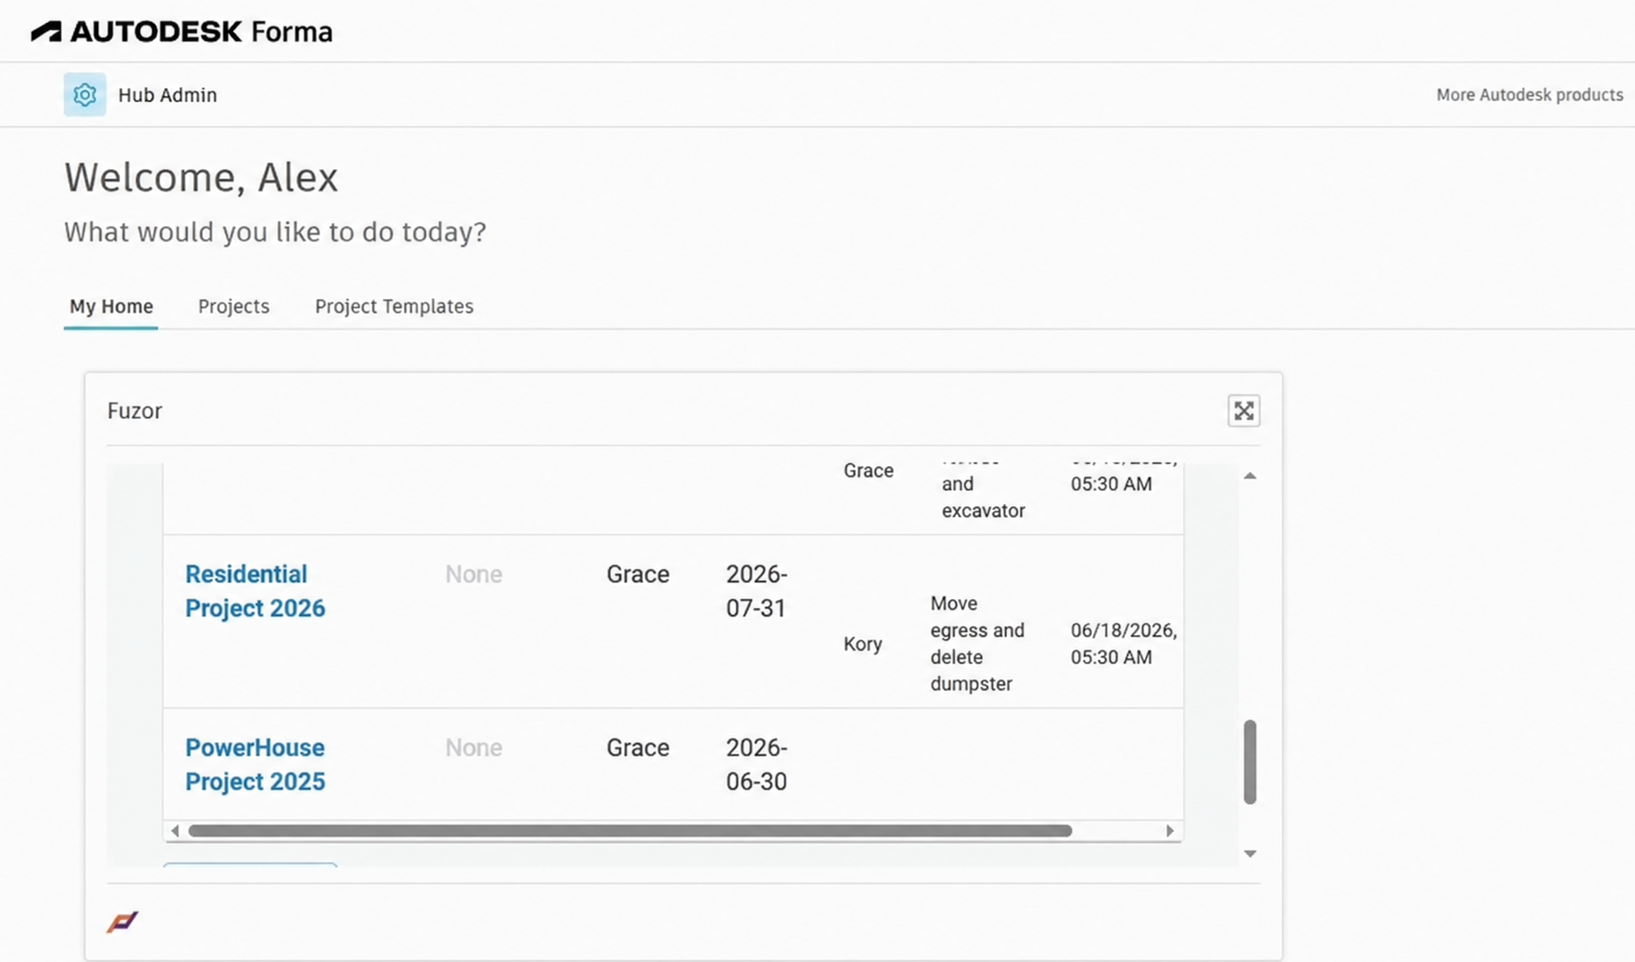Click horizontal scrollbar right arrow
1635x962 pixels.
(x=1169, y=831)
